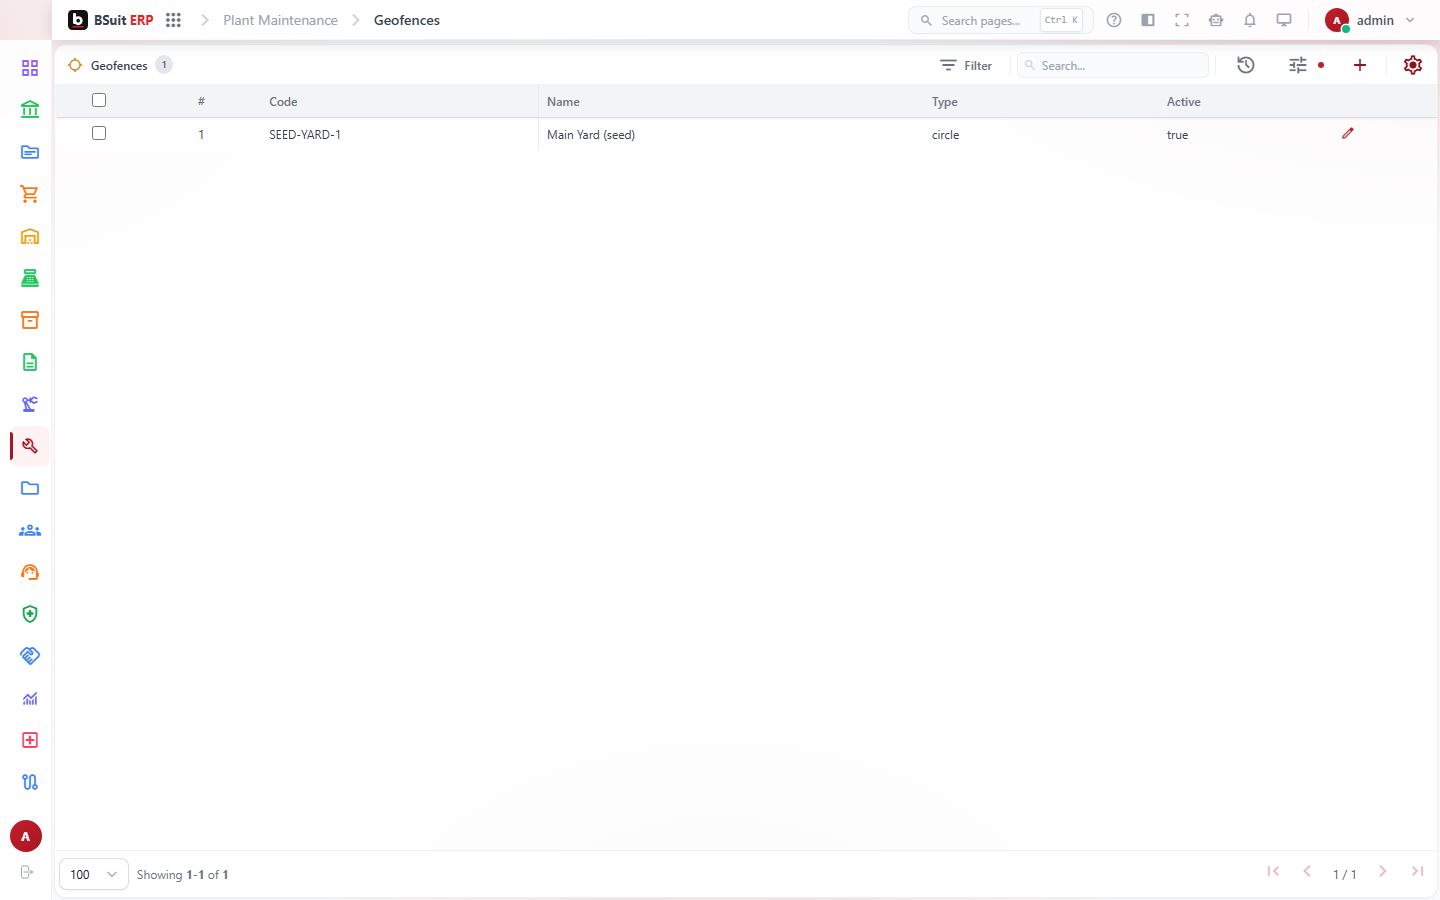Open the red medical plus icon
This screenshot has height=900, width=1440.
click(x=30, y=740)
